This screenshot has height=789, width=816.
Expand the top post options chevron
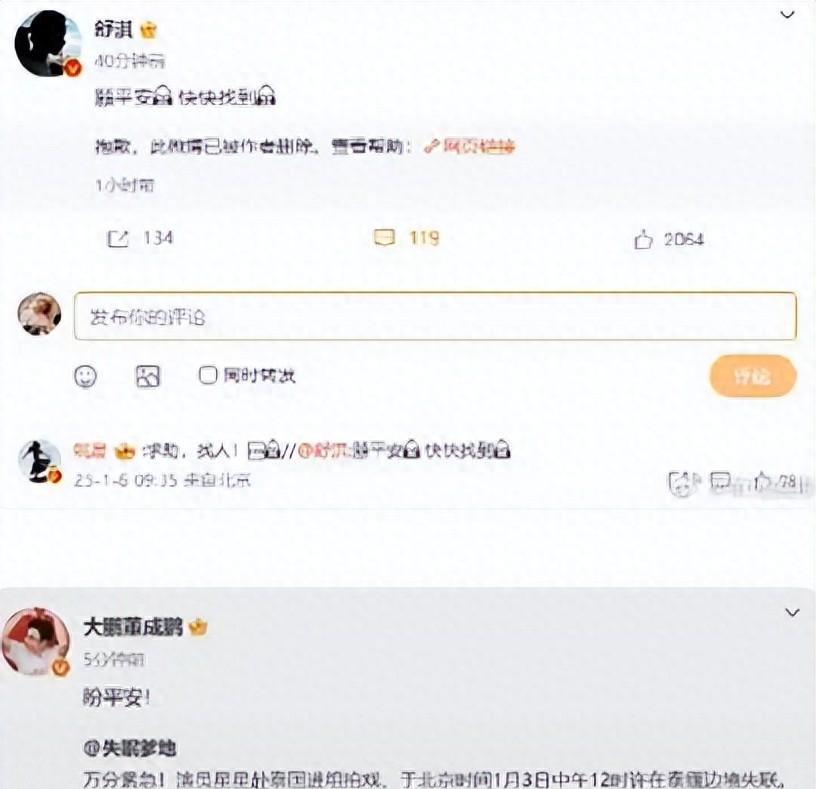[x=787, y=15]
